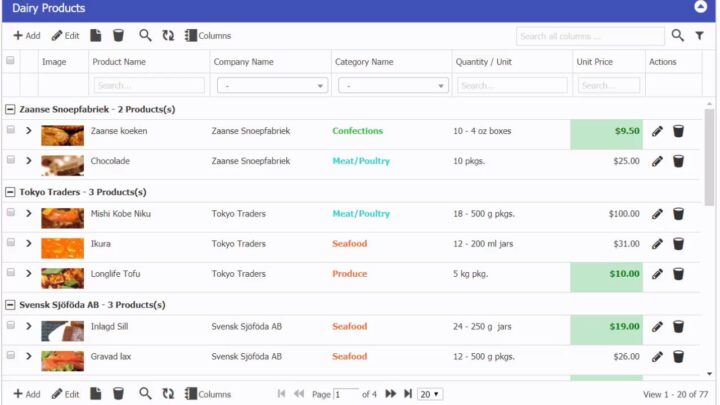Click the page number input in pager

pos(346,394)
